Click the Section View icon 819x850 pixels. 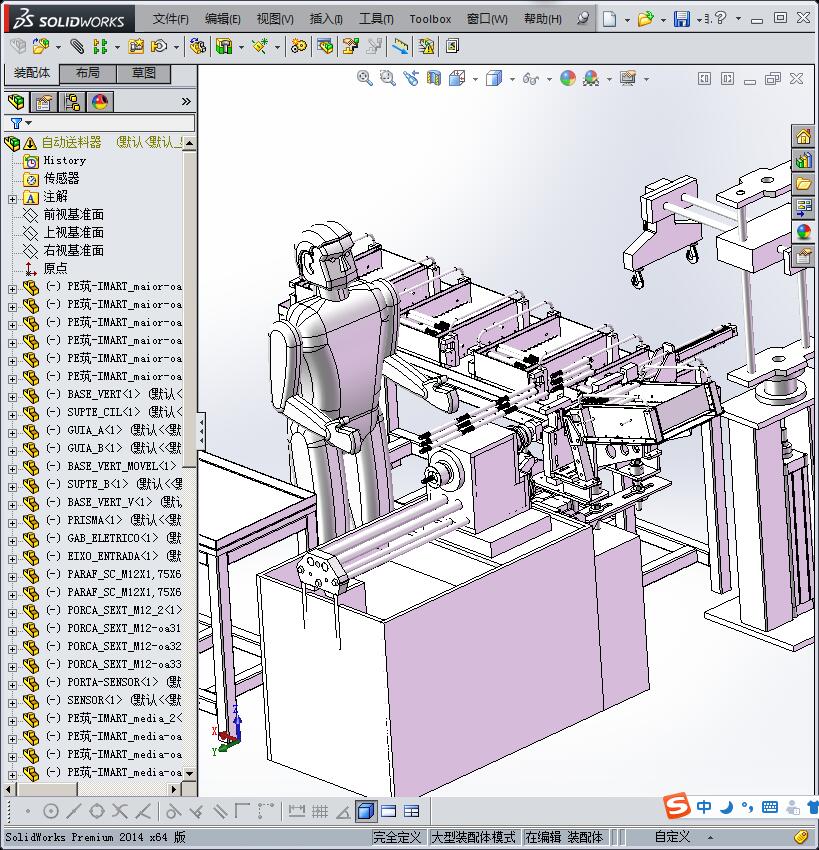tap(434, 78)
